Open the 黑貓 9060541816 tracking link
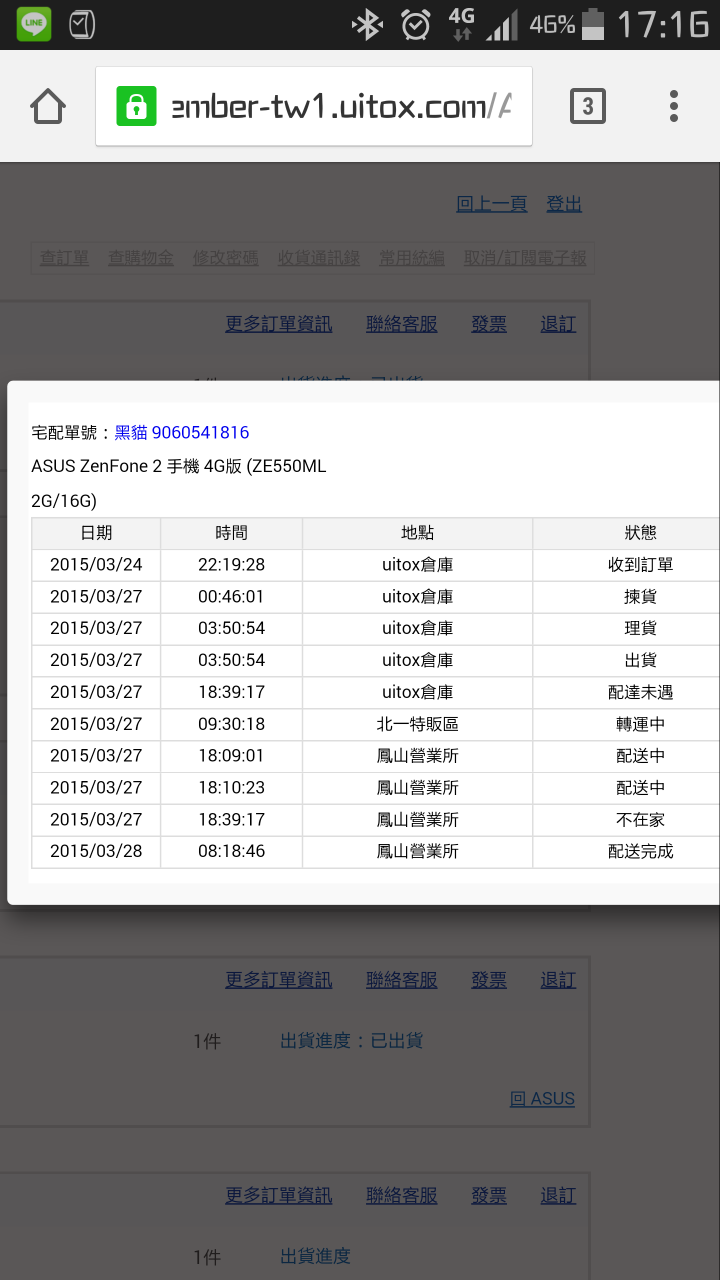Viewport: 720px width, 1280px height. coord(182,433)
